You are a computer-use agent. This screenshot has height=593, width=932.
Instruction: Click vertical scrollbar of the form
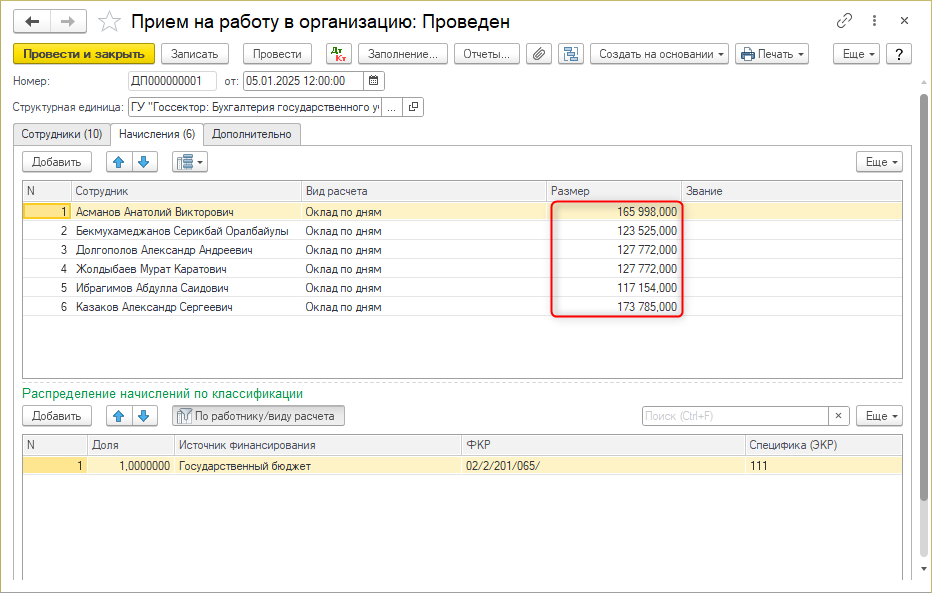coord(924,297)
